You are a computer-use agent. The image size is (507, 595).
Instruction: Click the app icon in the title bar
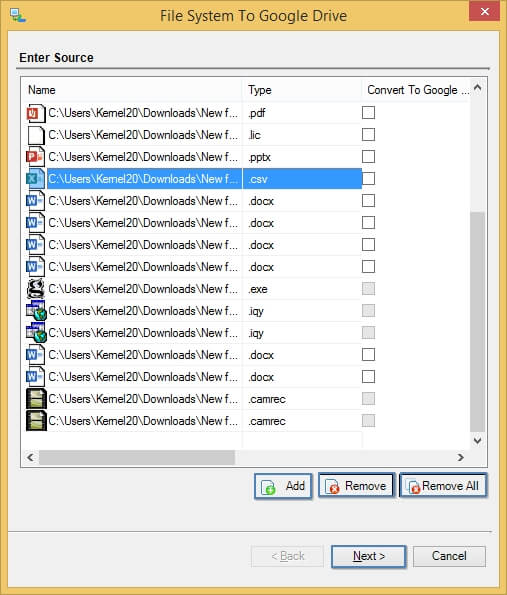(x=17, y=15)
